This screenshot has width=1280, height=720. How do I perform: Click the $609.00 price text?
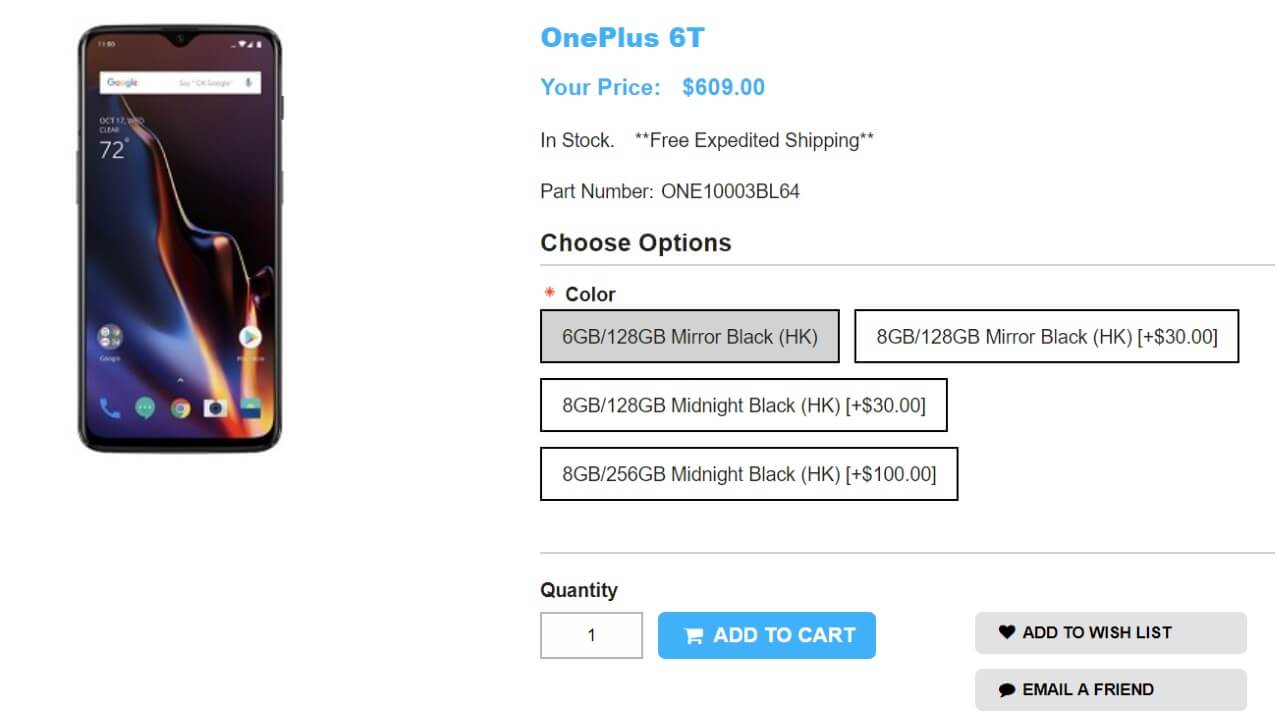723,87
